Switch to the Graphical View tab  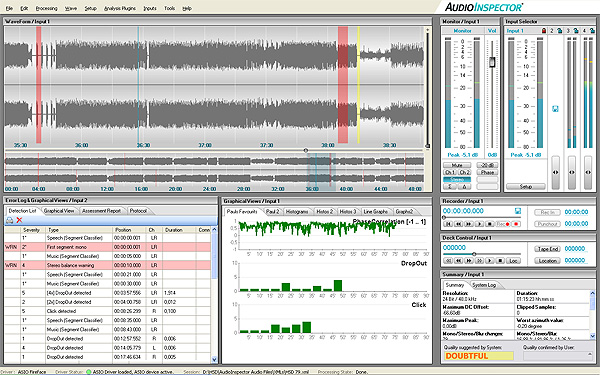tap(59, 211)
